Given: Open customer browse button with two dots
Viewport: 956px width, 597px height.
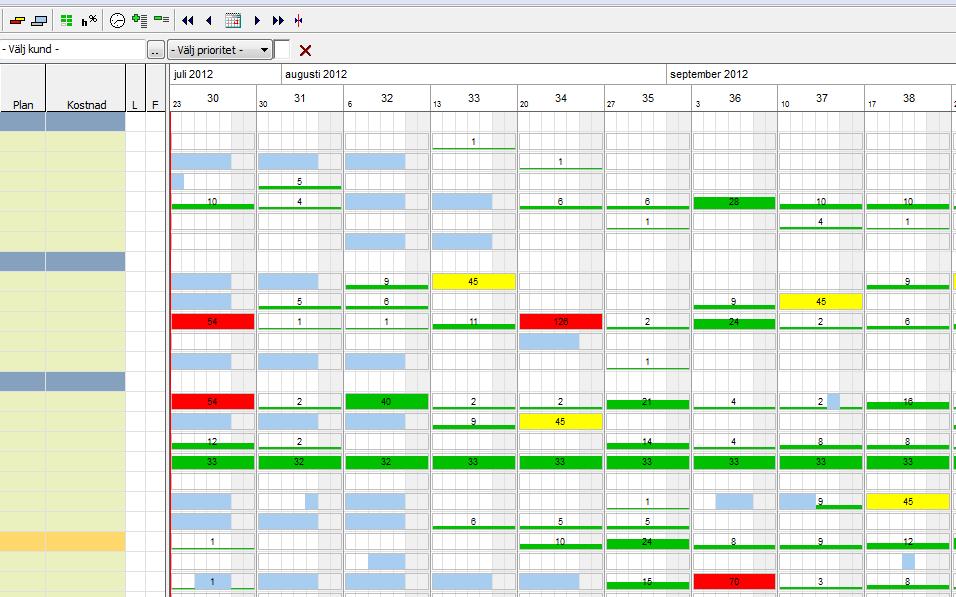Looking at the screenshot, I should (156, 50).
